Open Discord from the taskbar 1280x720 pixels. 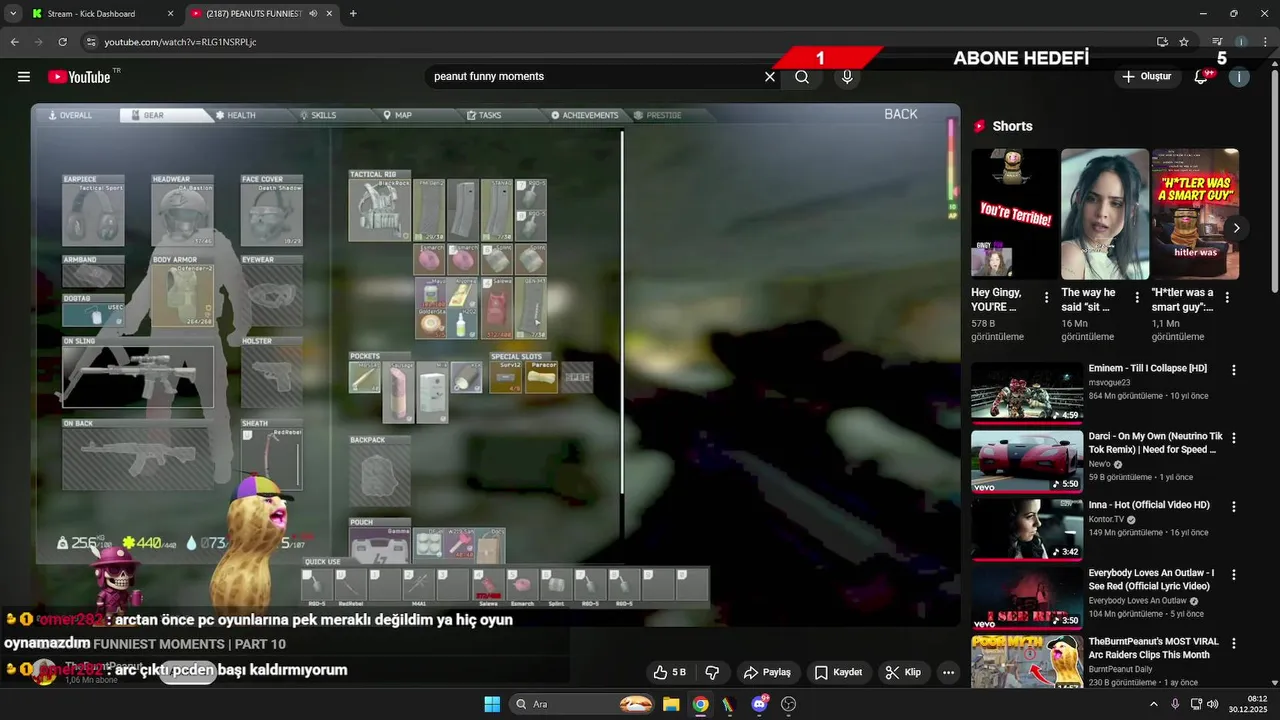[x=759, y=704]
